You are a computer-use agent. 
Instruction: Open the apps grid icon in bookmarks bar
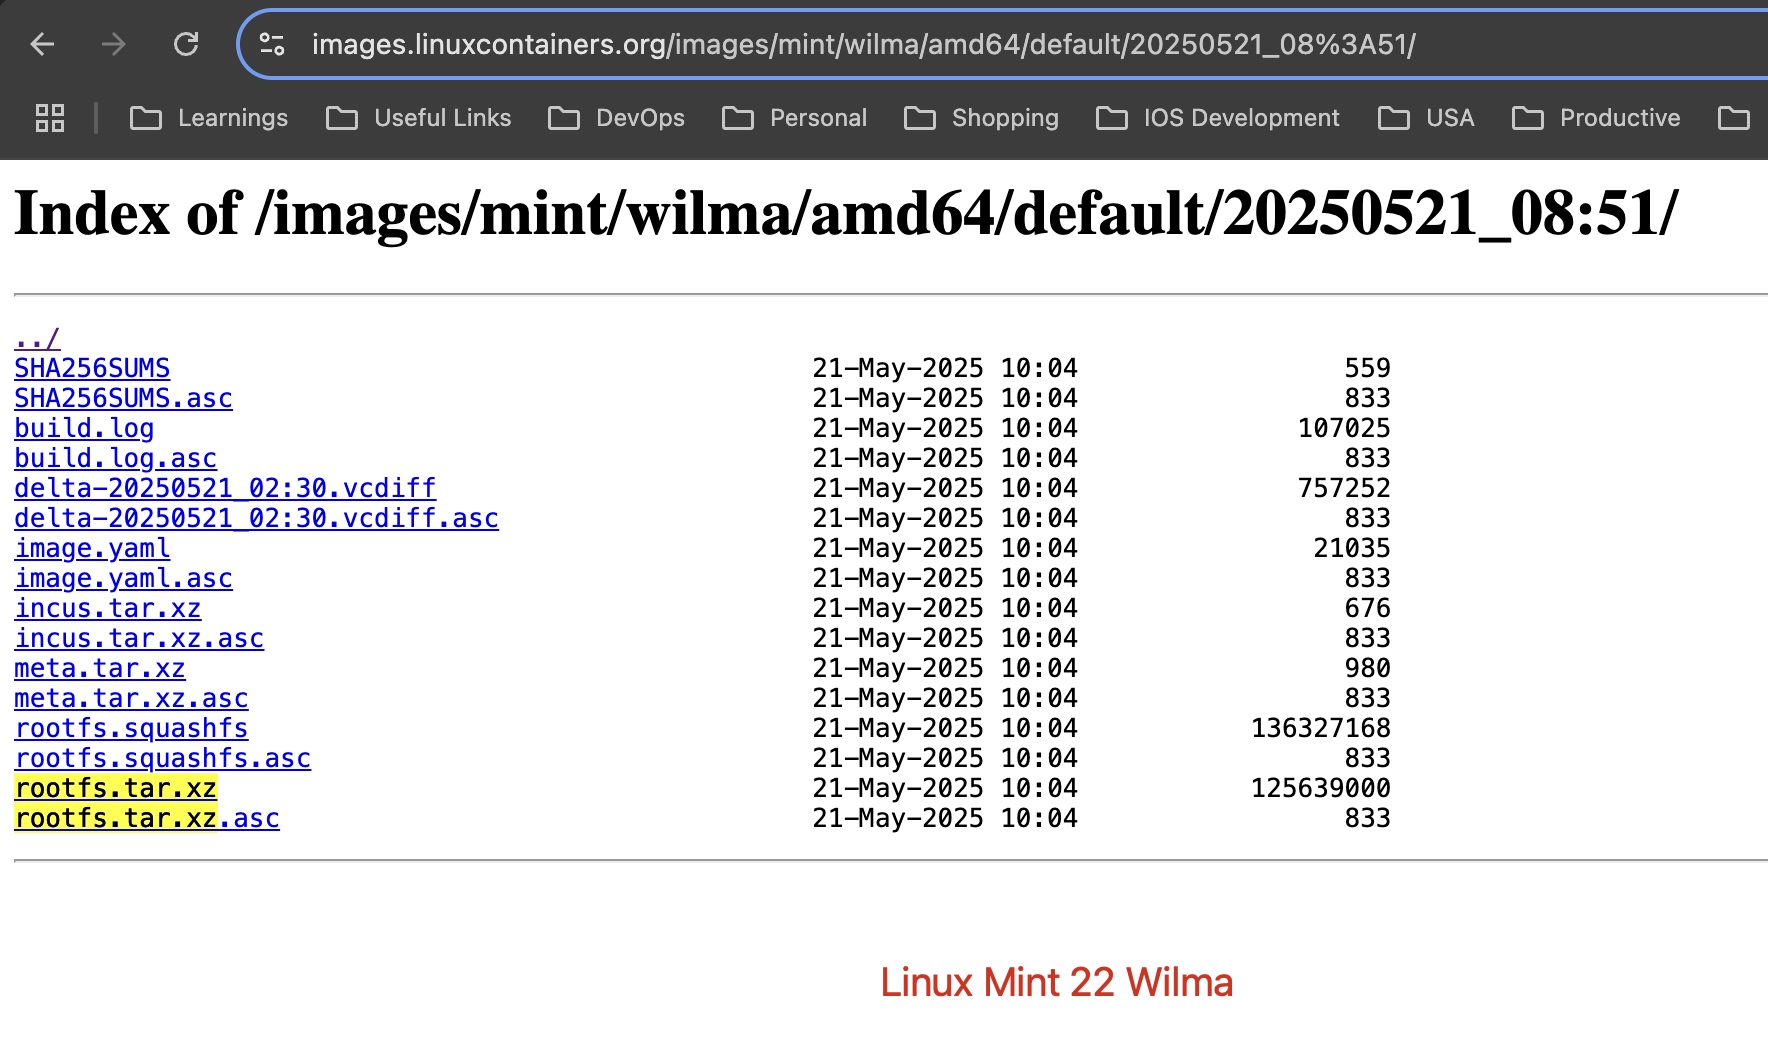click(x=50, y=118)
